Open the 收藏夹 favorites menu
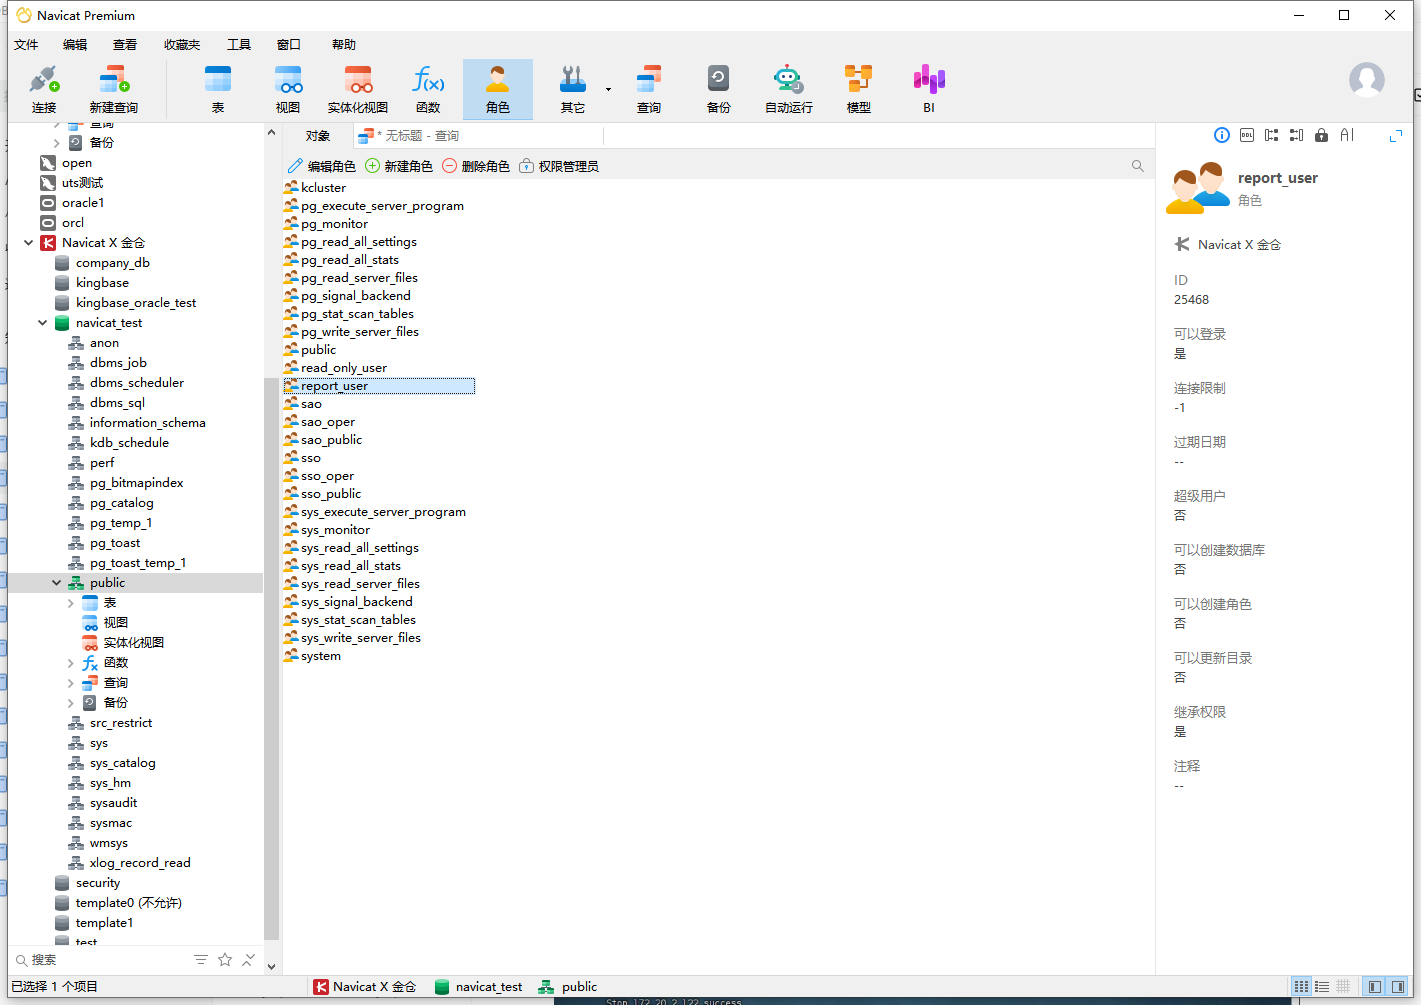 (x=182, y=45)
